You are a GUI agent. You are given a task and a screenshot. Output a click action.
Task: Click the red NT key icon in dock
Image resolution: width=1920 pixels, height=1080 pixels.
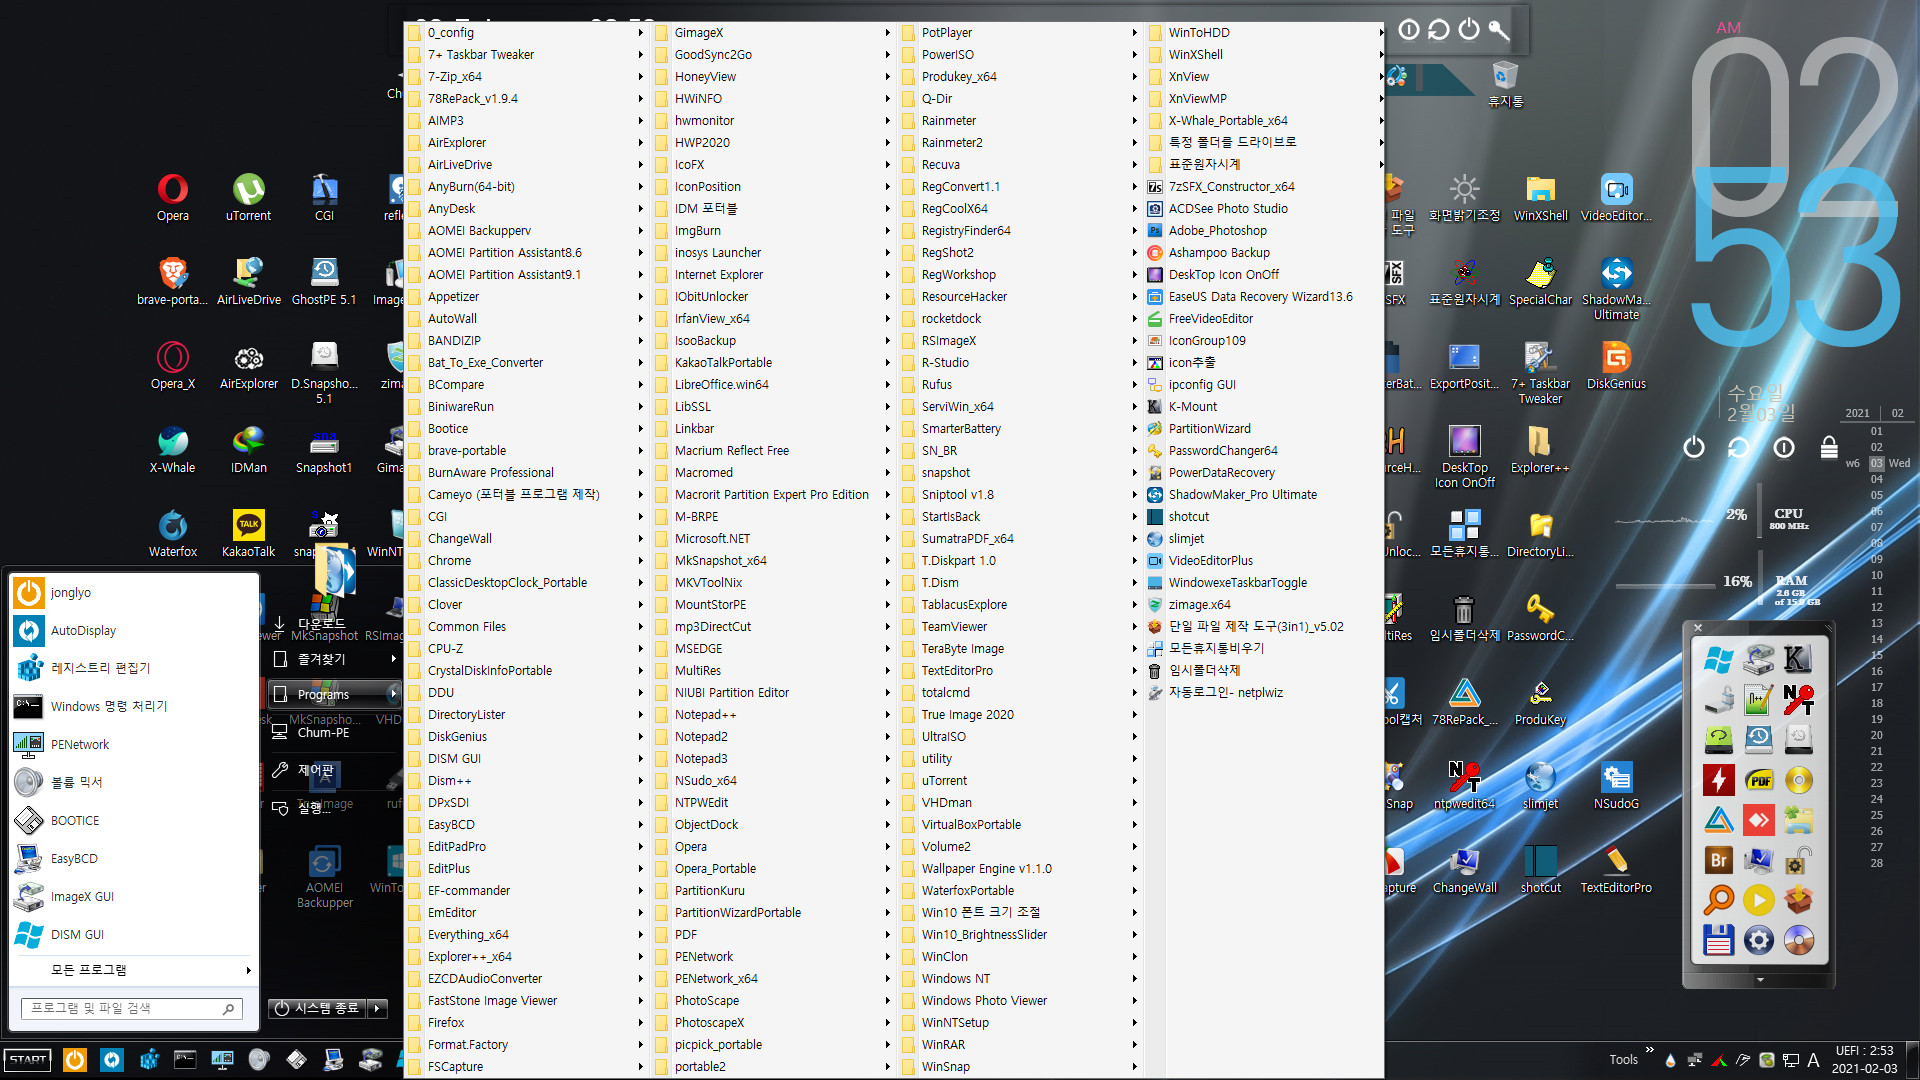coord(1799,700)
